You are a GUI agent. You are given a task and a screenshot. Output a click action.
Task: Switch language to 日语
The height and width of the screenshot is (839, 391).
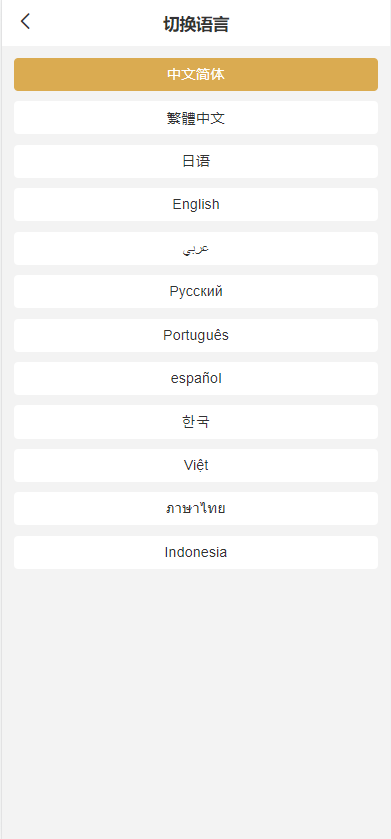click(196, 161)
